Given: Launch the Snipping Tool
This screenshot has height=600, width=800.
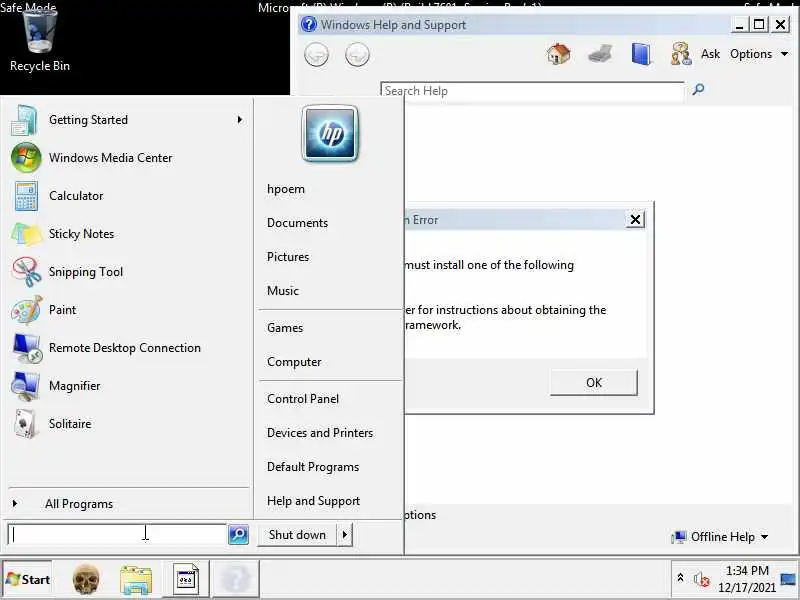Looking at the screenshot, I should click(127, 272).
